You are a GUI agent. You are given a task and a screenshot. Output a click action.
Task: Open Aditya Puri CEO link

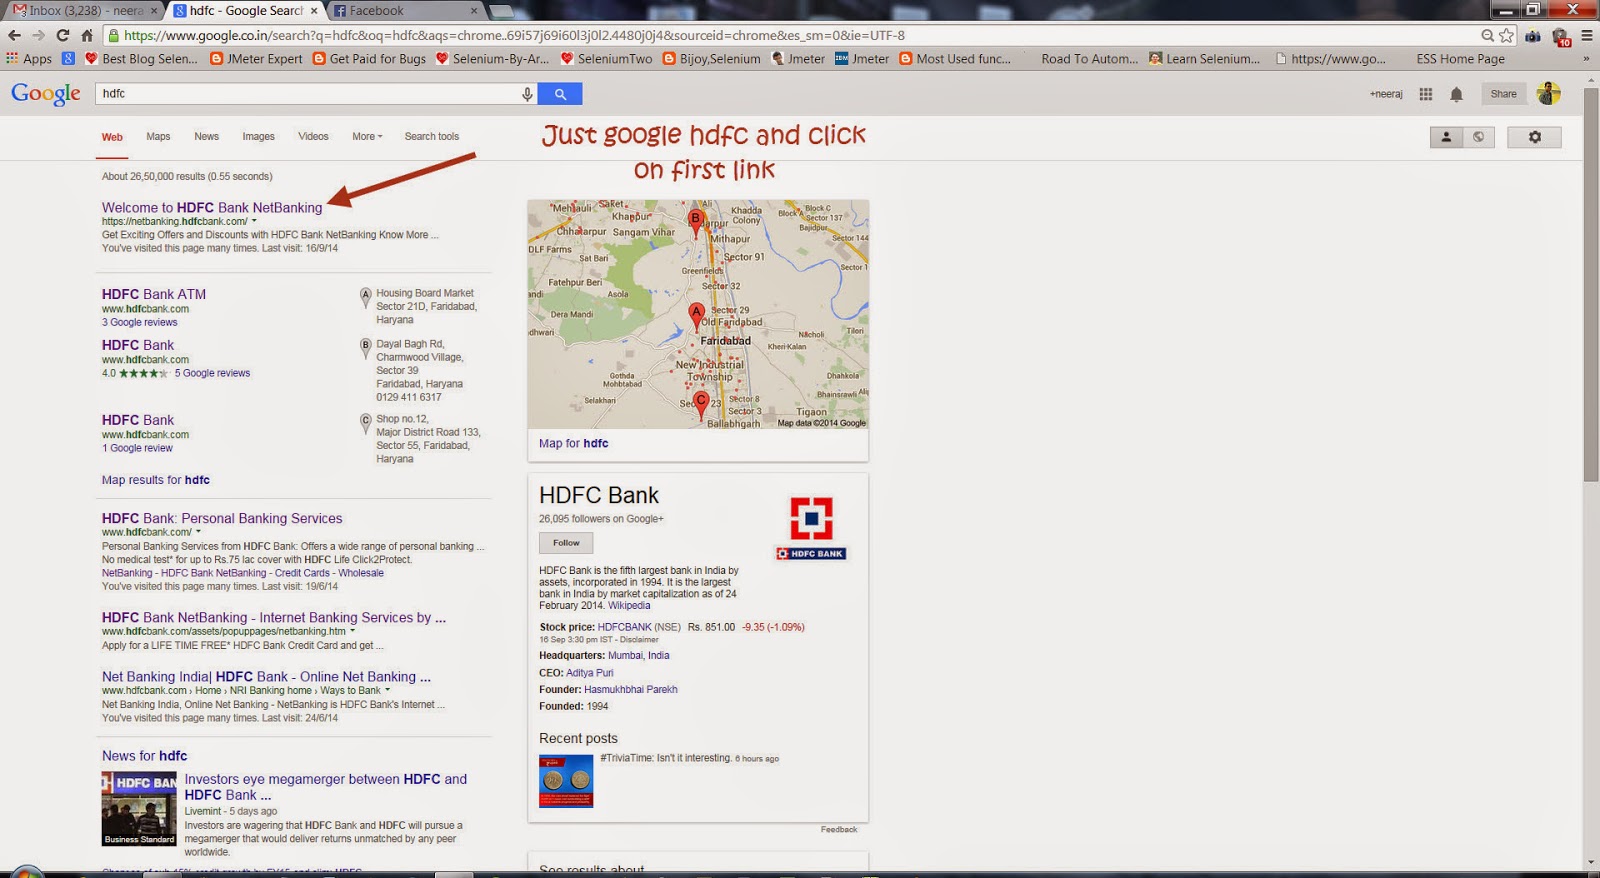pyautogui.click(x=590, y=673)
